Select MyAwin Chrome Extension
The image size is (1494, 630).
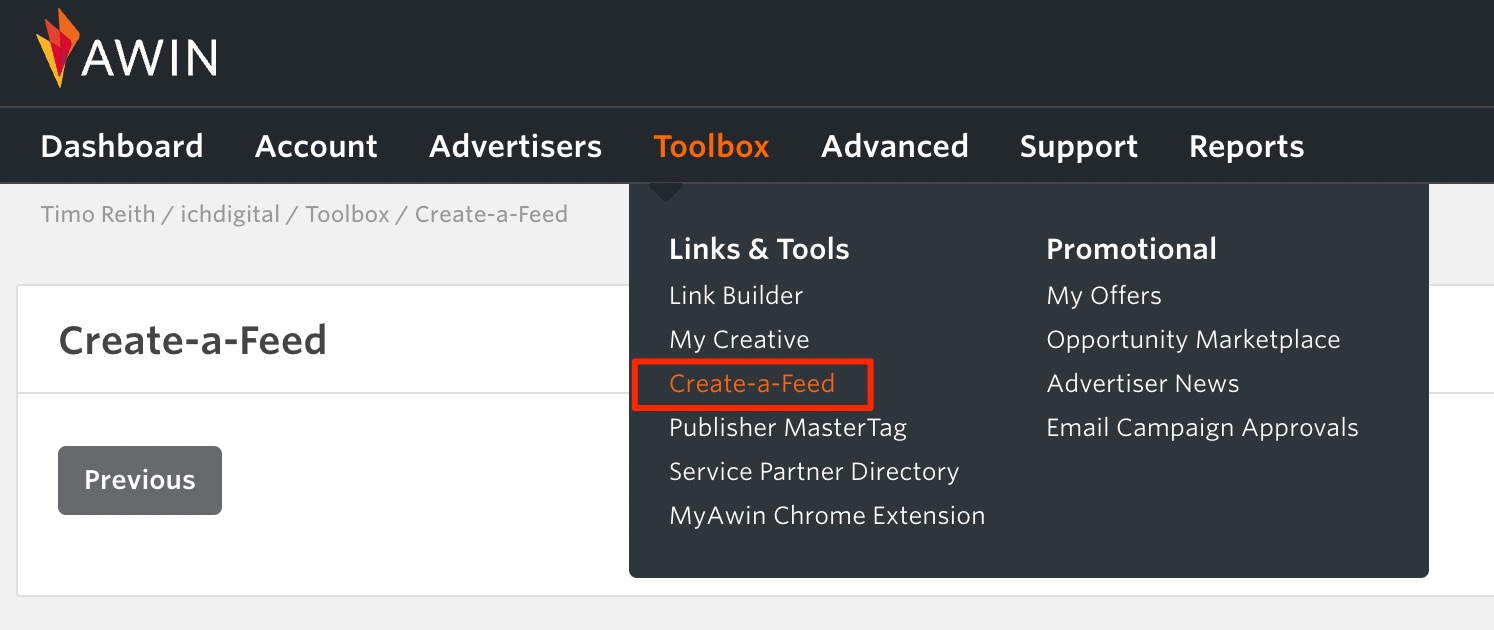click(x=827, y=515)
